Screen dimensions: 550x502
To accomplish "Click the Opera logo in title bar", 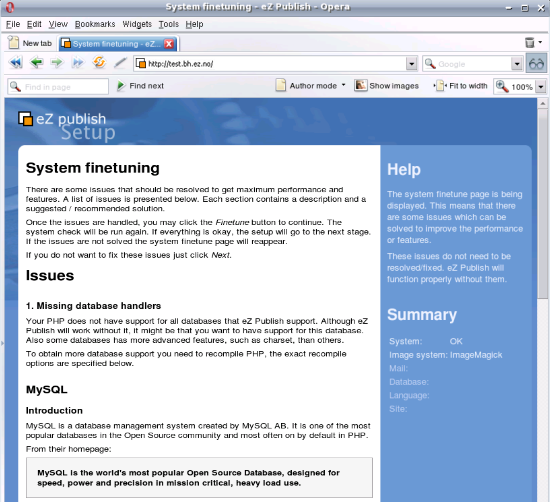I will pyautogui.click(x=9, y=7).
